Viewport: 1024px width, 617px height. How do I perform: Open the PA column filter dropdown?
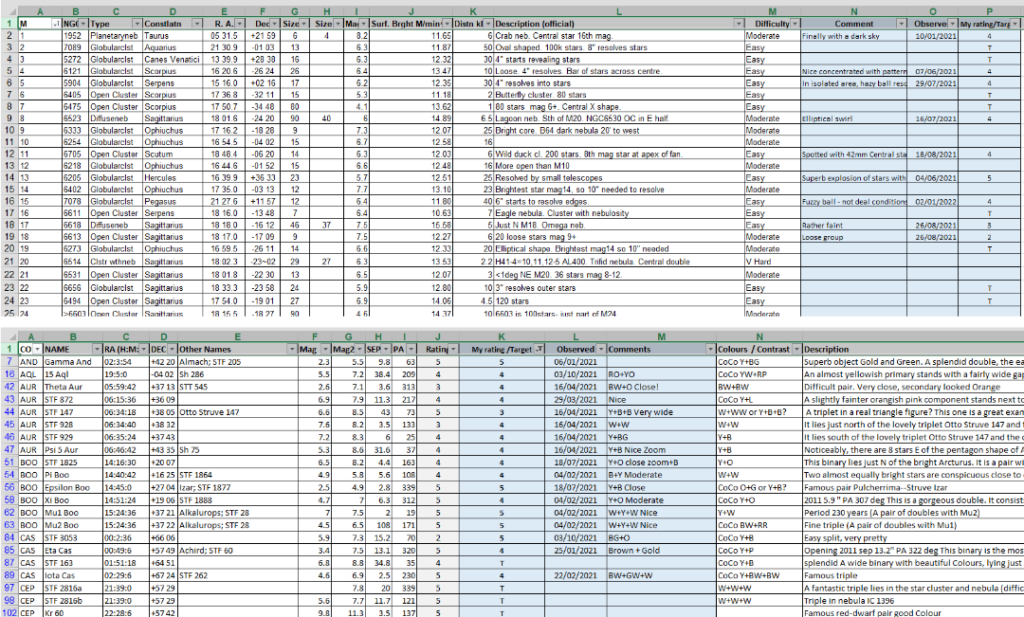tap(411, 349)
